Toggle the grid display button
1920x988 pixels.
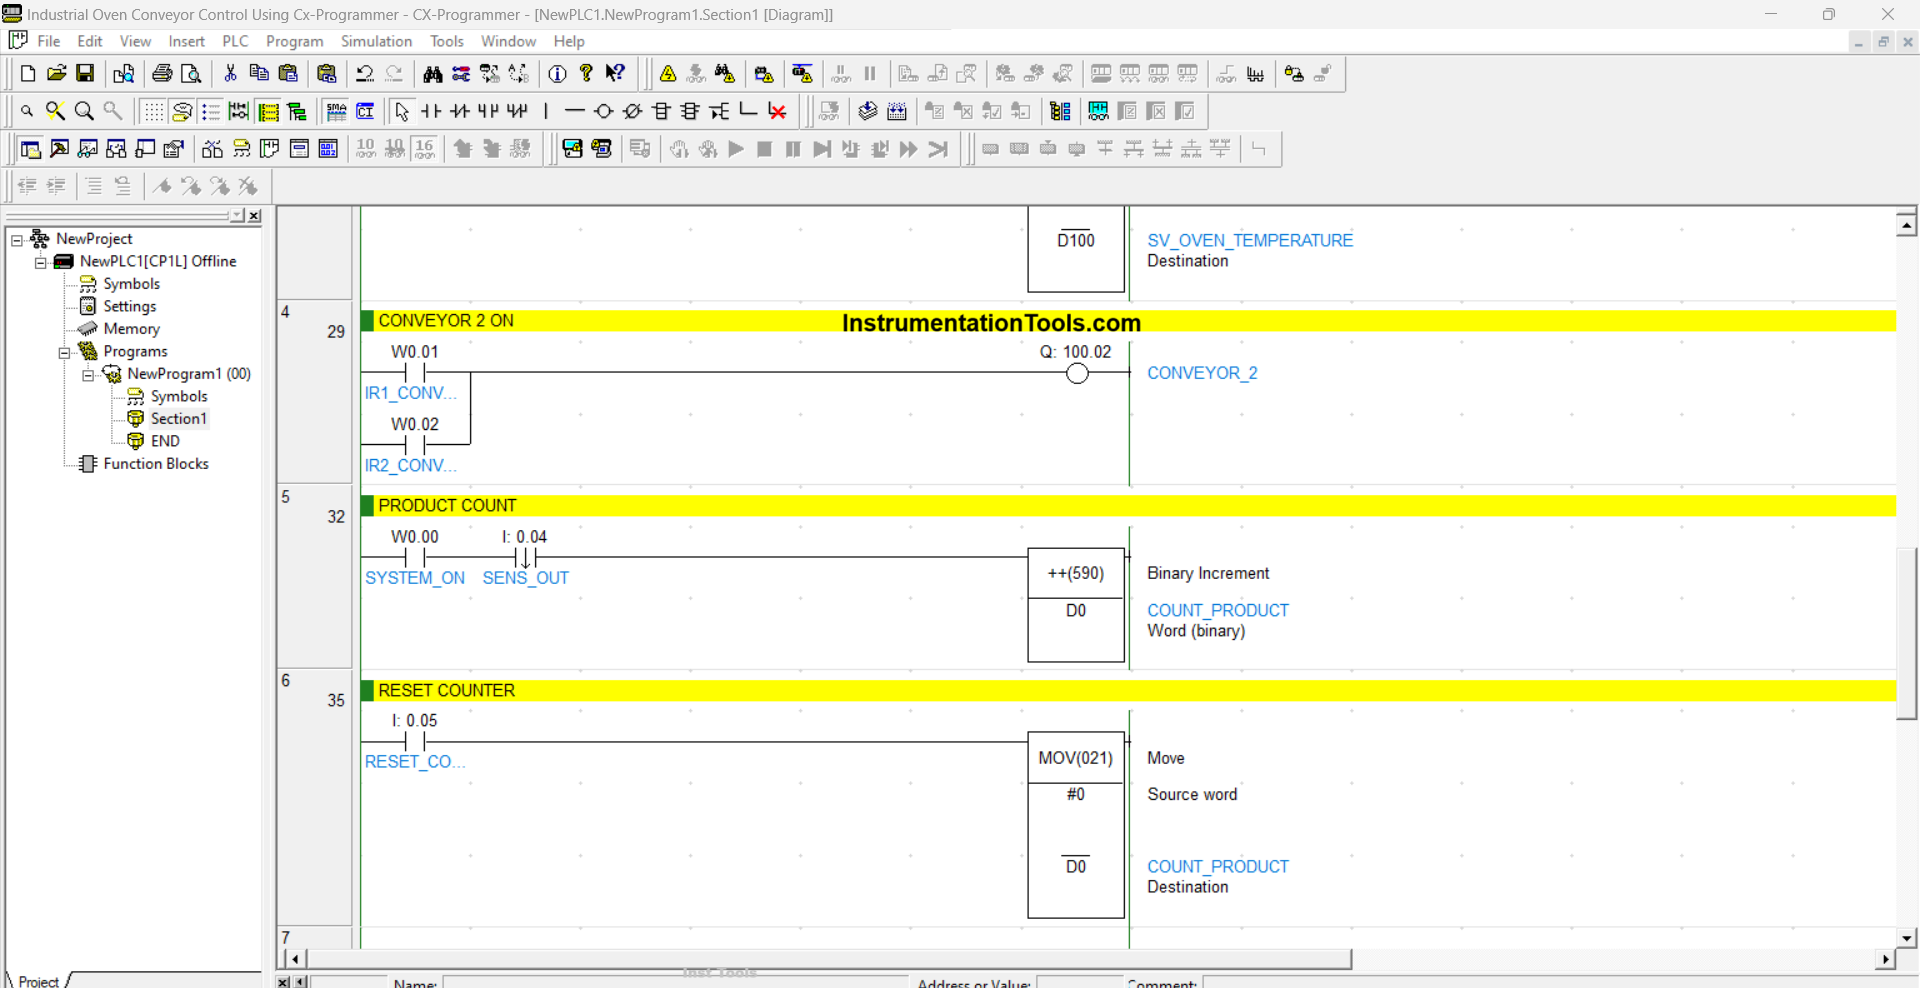pyautogui.click(x=153, y=111)
